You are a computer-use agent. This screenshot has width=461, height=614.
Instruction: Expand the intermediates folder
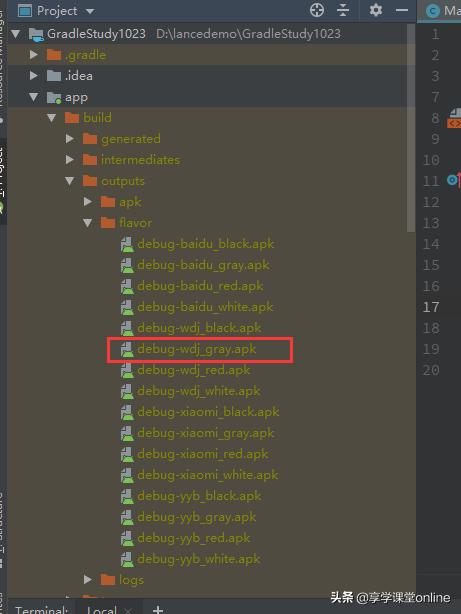coord(70,159)
